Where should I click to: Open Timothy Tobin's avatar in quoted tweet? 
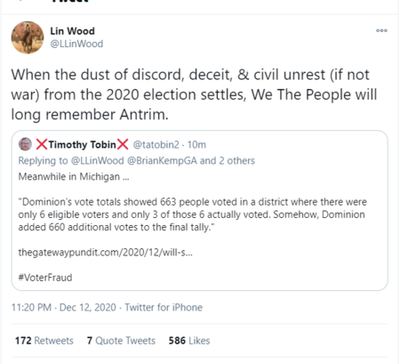pyautogui.click(x=25, y=144)
